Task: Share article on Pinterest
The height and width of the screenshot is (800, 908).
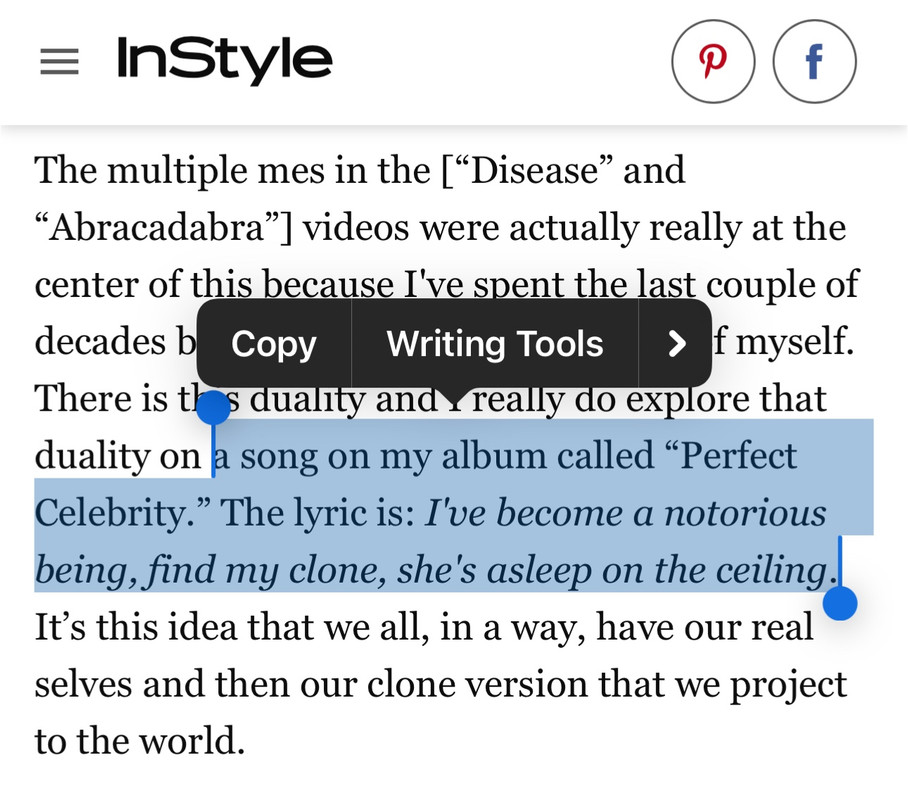Action: click(713, 61)
